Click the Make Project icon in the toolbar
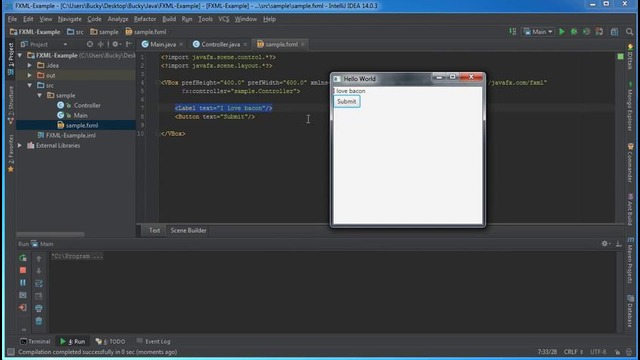Screen dimensions: 640x360 pyautogui.click(x=513, y=32)
